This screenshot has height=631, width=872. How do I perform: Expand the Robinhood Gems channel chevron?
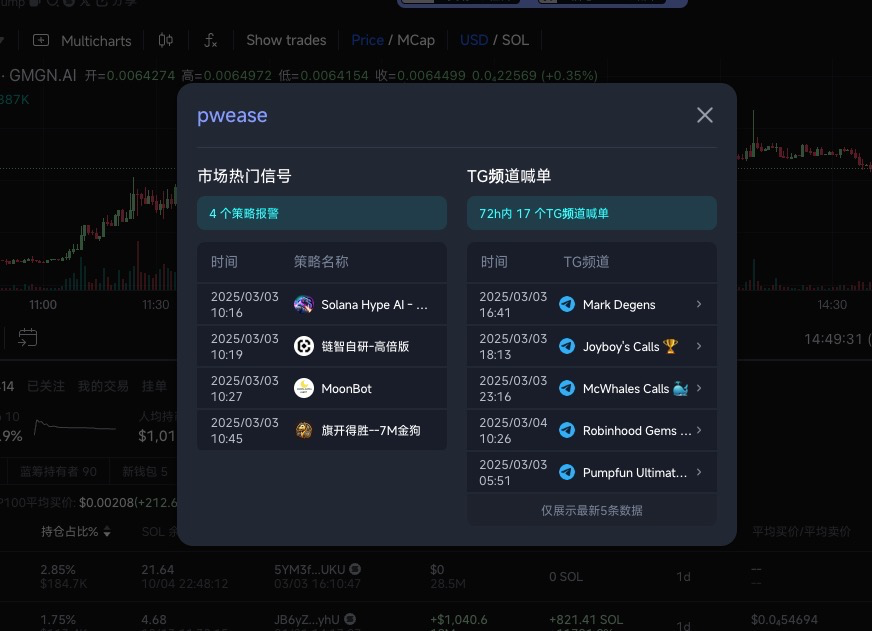698,430
